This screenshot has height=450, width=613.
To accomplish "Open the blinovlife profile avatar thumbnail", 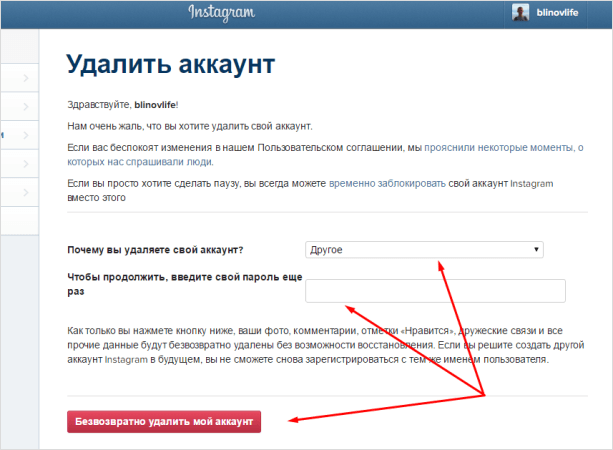I will pos(520,13).
